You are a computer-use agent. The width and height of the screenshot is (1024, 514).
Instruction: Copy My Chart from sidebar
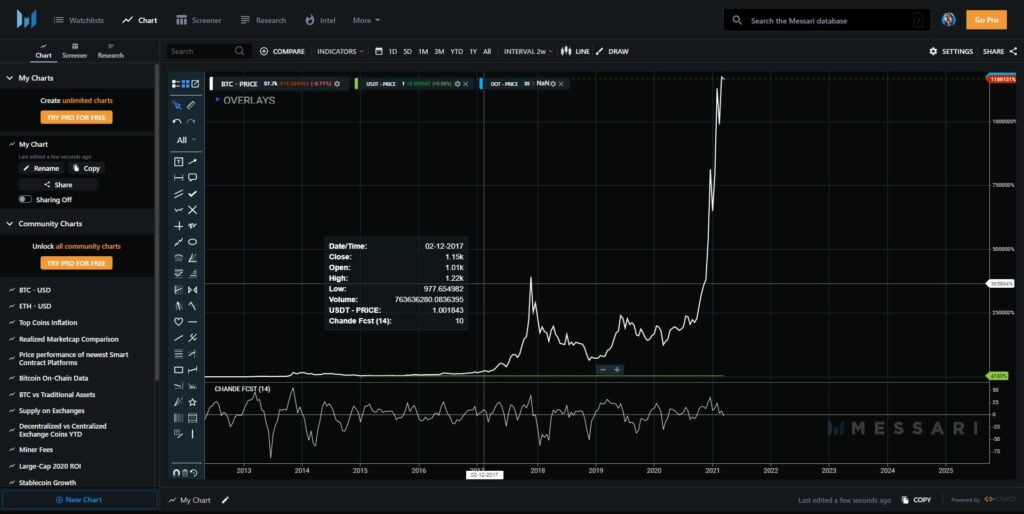pos(86,168)
